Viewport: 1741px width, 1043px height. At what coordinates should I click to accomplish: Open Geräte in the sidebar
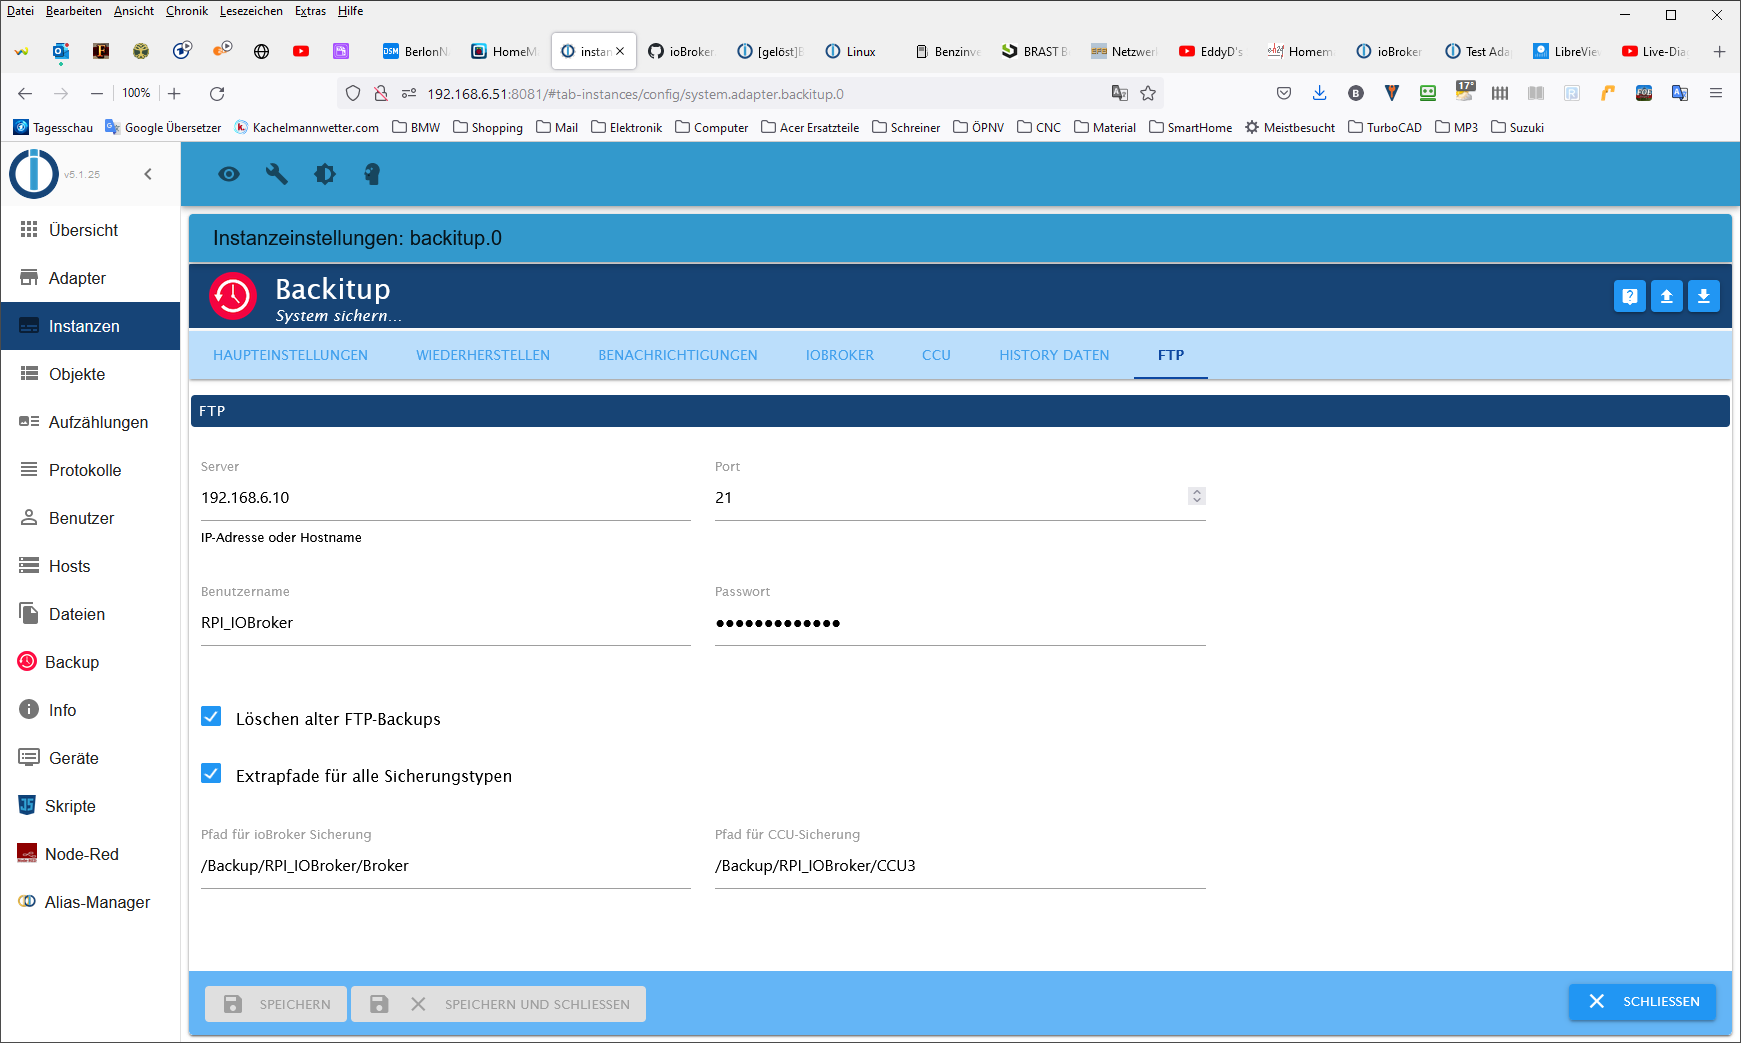(90, 758)
